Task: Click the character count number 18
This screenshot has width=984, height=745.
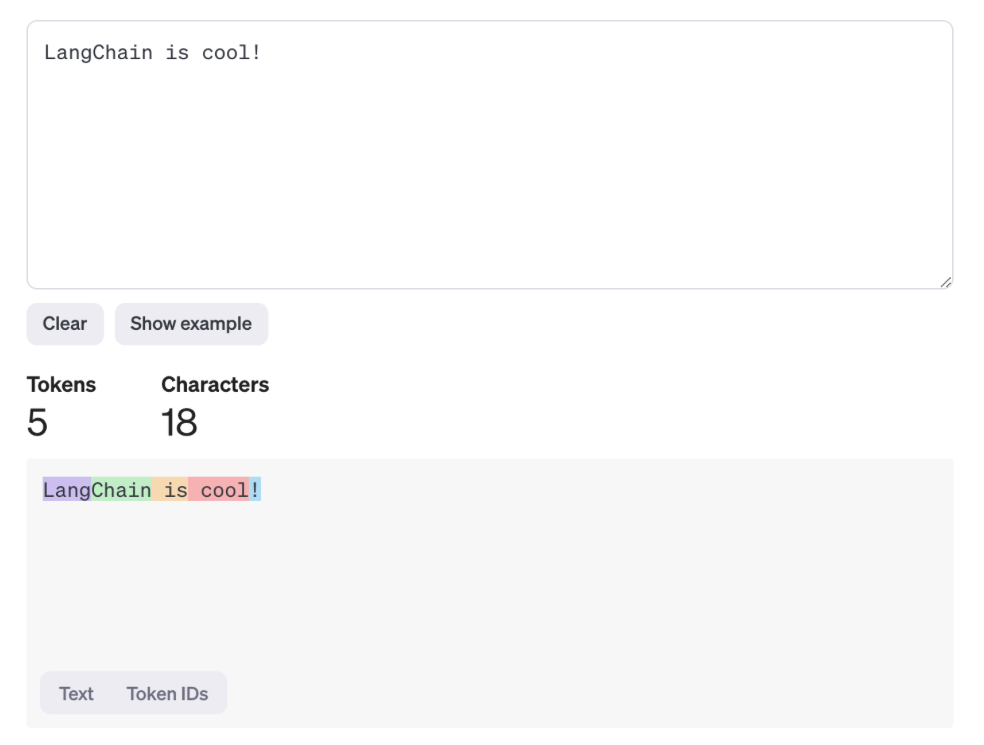Action: click(179, 422)
